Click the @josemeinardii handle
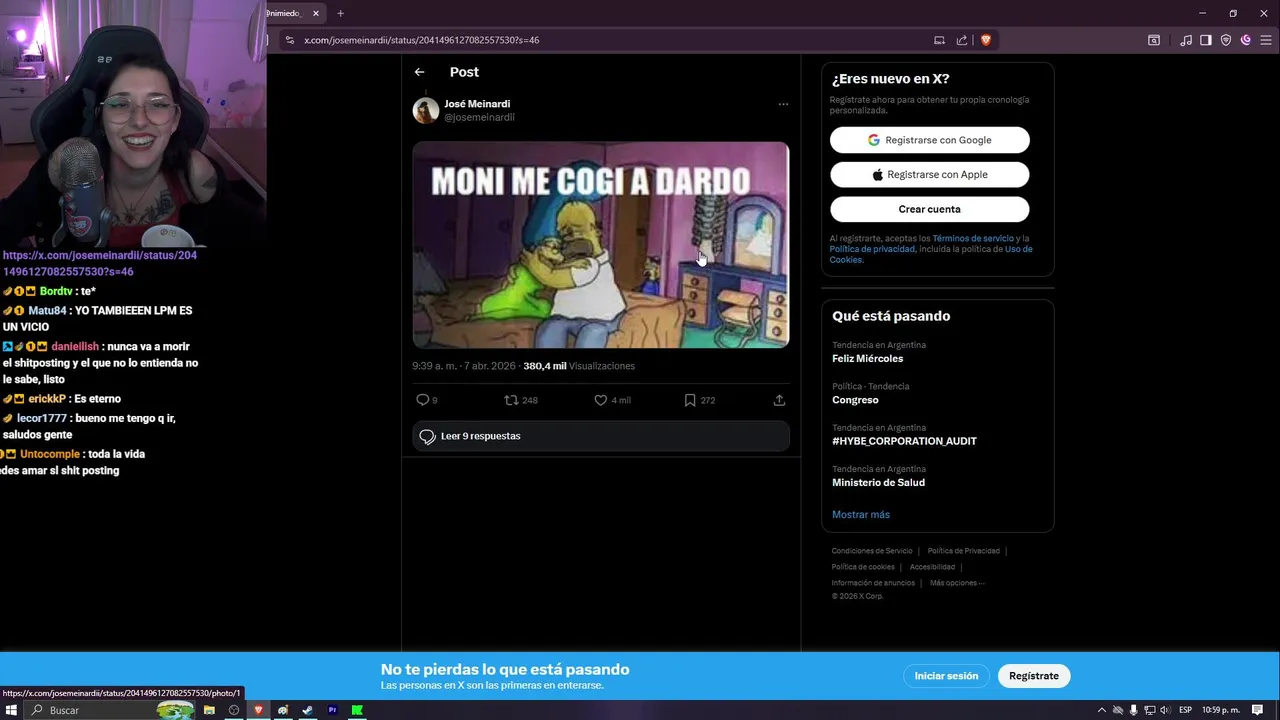Screen dimensions: 1280x720 (479, 117)
